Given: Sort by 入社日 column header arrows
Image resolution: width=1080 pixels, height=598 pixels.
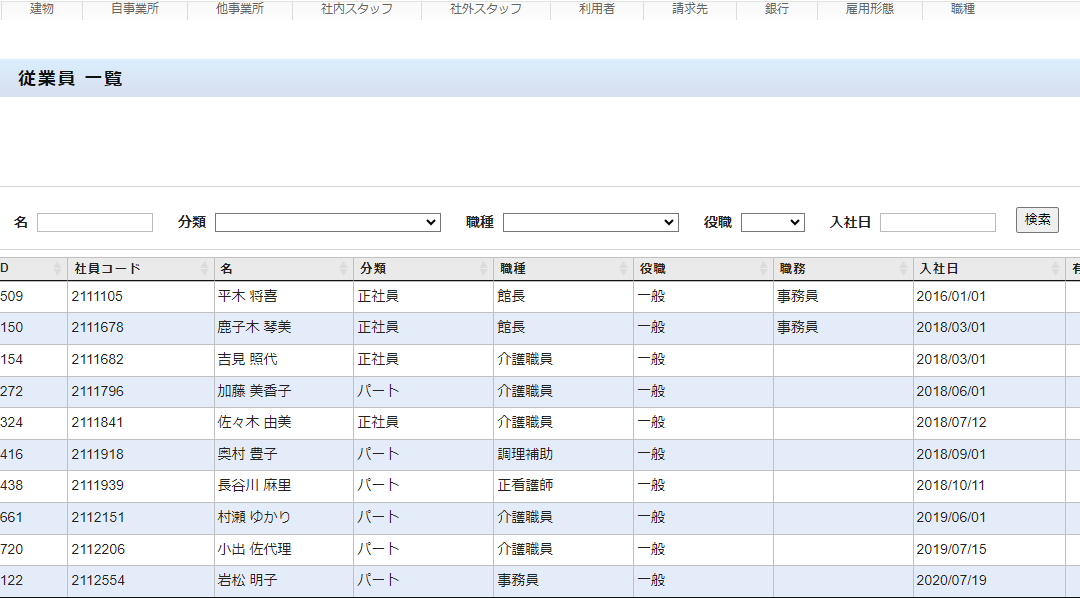Looking at the screenshot, I should coord(1055,269).
